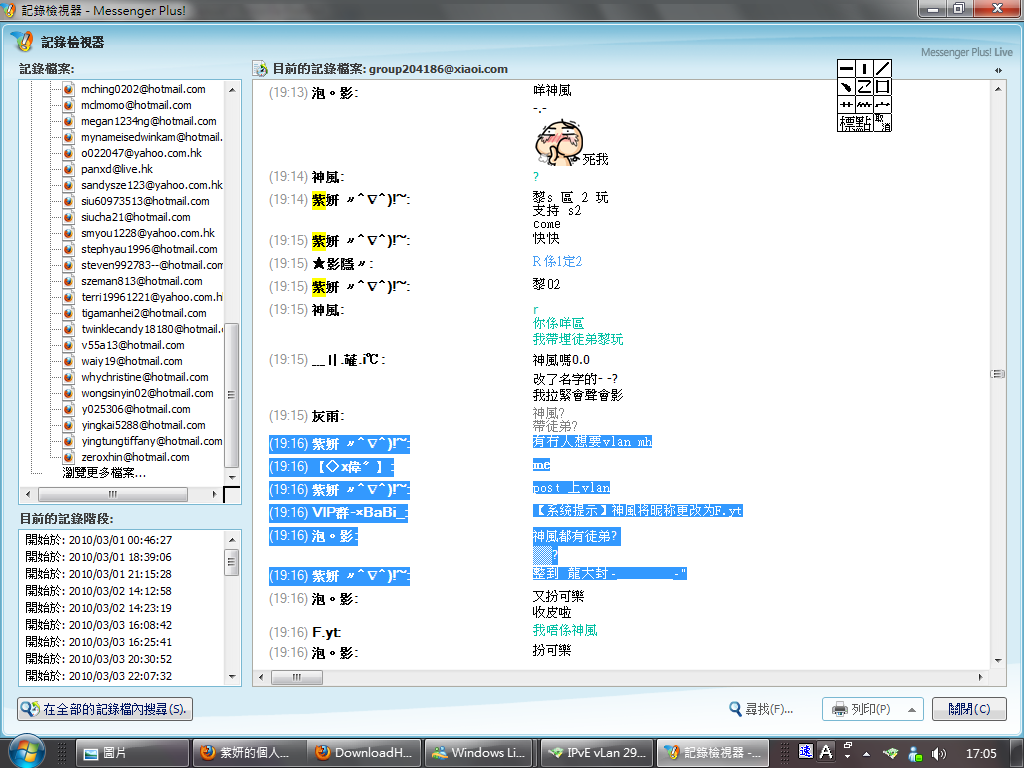
Task: Click the square box stroke key in IME pad
Action: pyautogui.click(x=882, y=86)
